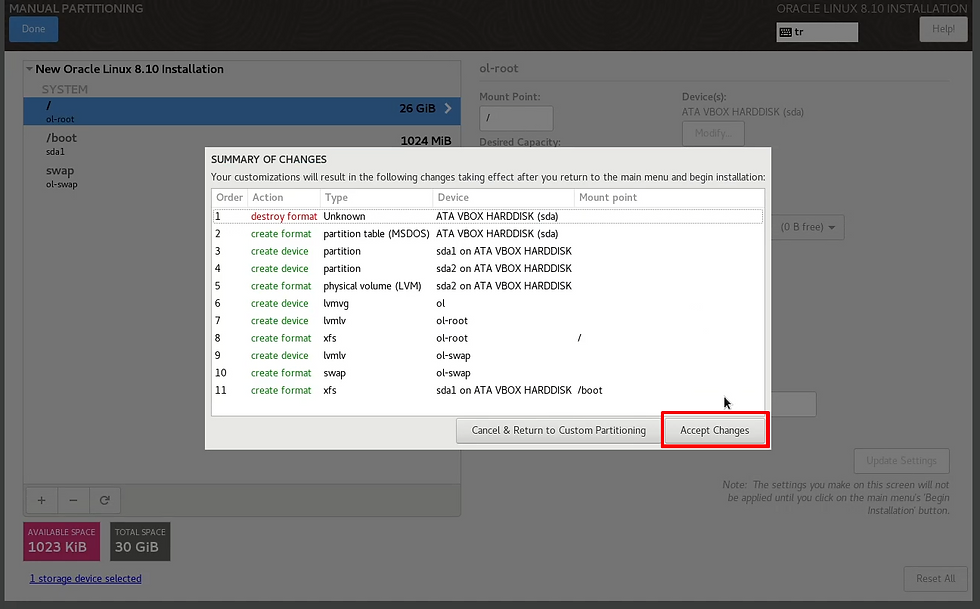Select row 6 create device lvmvg ol
This screenshot has width=980, height=609.
click(x=488, y=303)
